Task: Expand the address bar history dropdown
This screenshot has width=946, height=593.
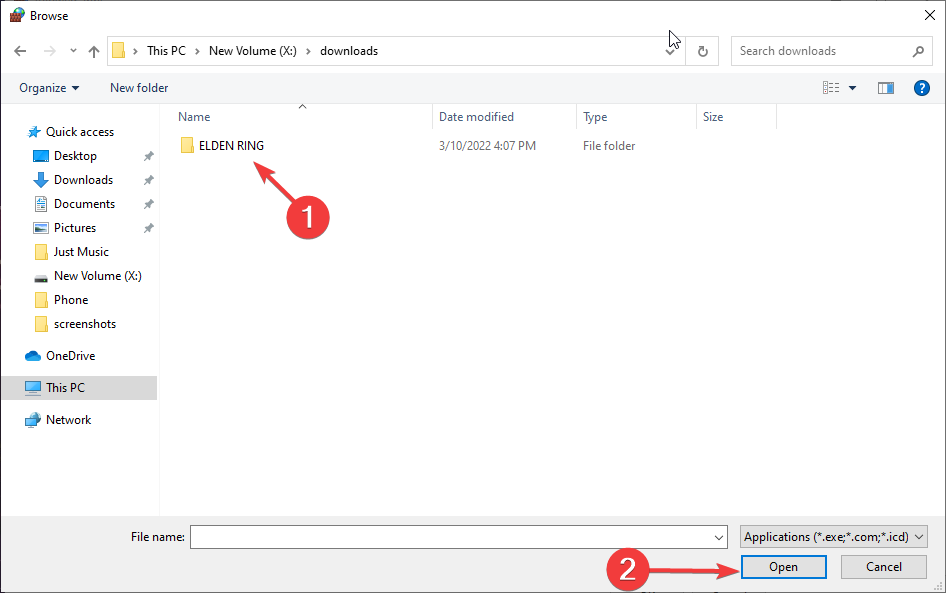Action: 670,52
